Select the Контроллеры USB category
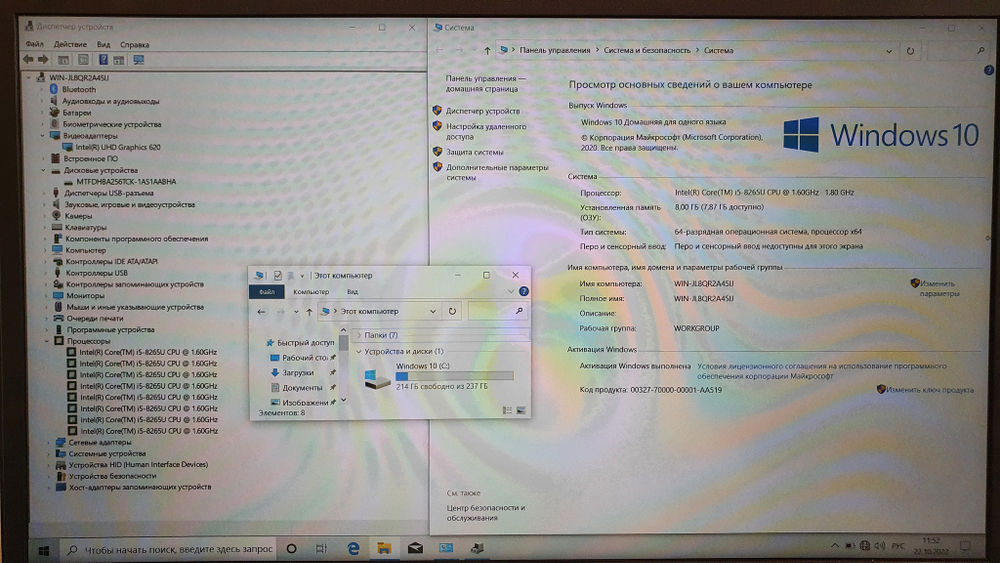Viewport: 1000px width, 563px height. 97,273
